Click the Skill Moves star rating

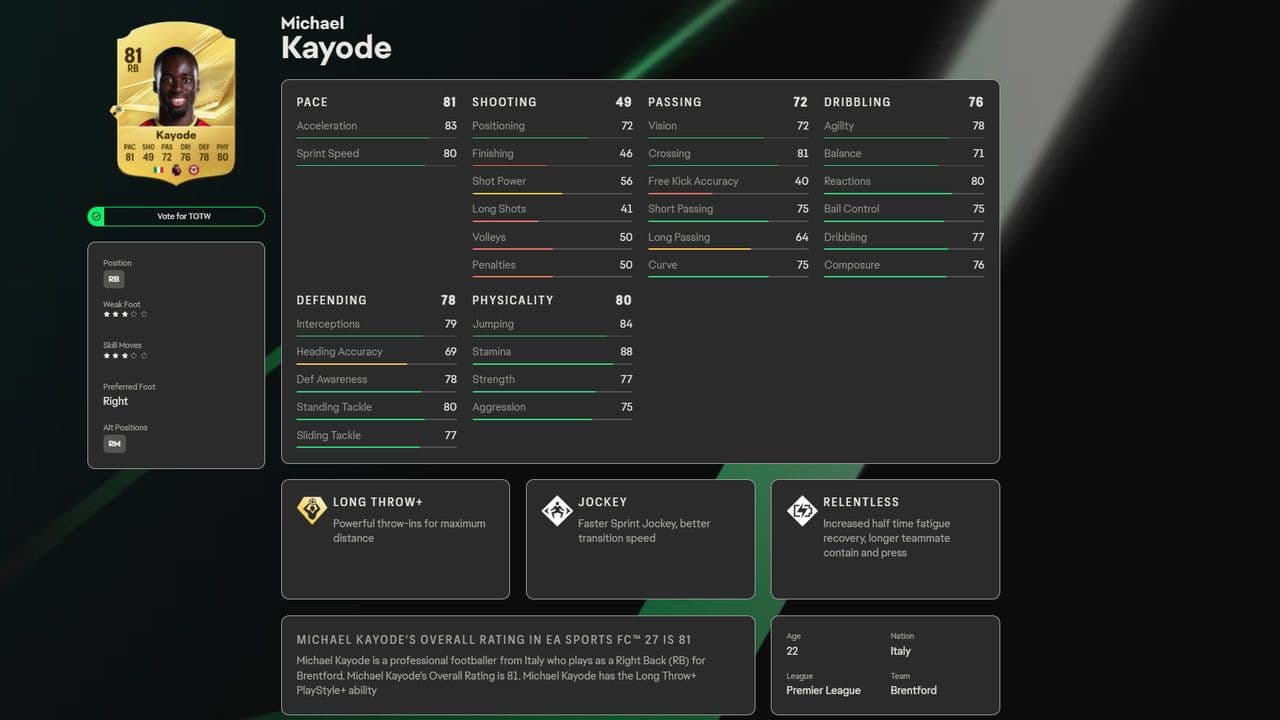125,355
